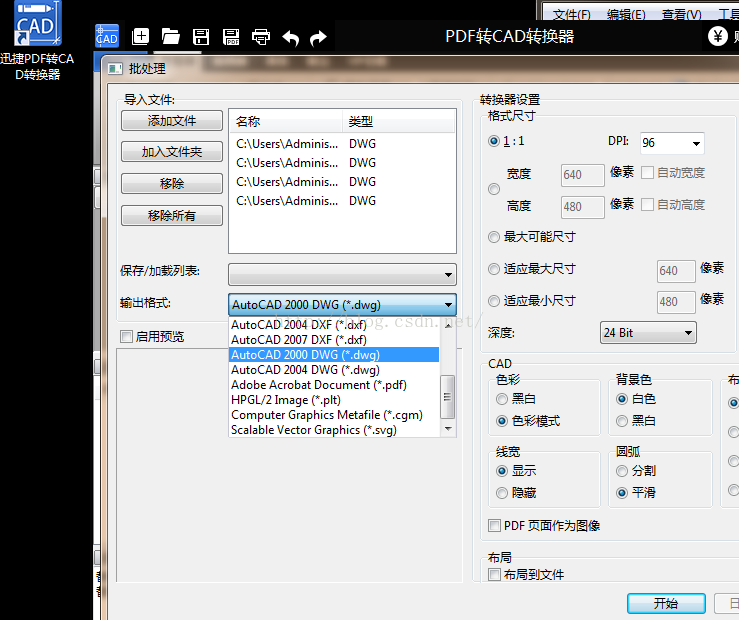Select the 宽度/高度 custom size radio button
The image size is (739, 620).
(x=494, y=189)
